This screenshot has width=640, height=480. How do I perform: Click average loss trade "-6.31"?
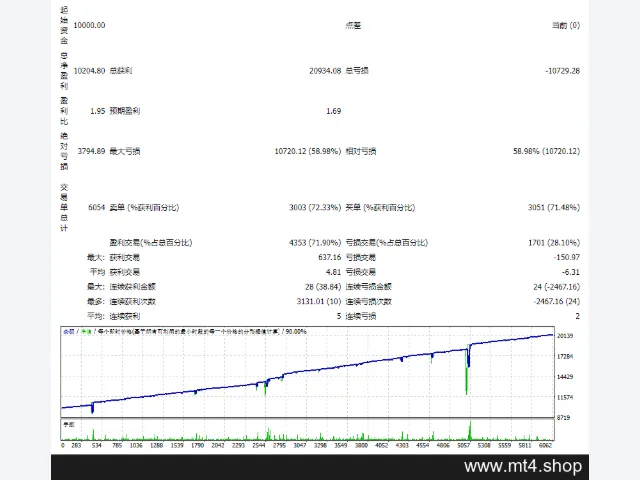coord(571,272)
